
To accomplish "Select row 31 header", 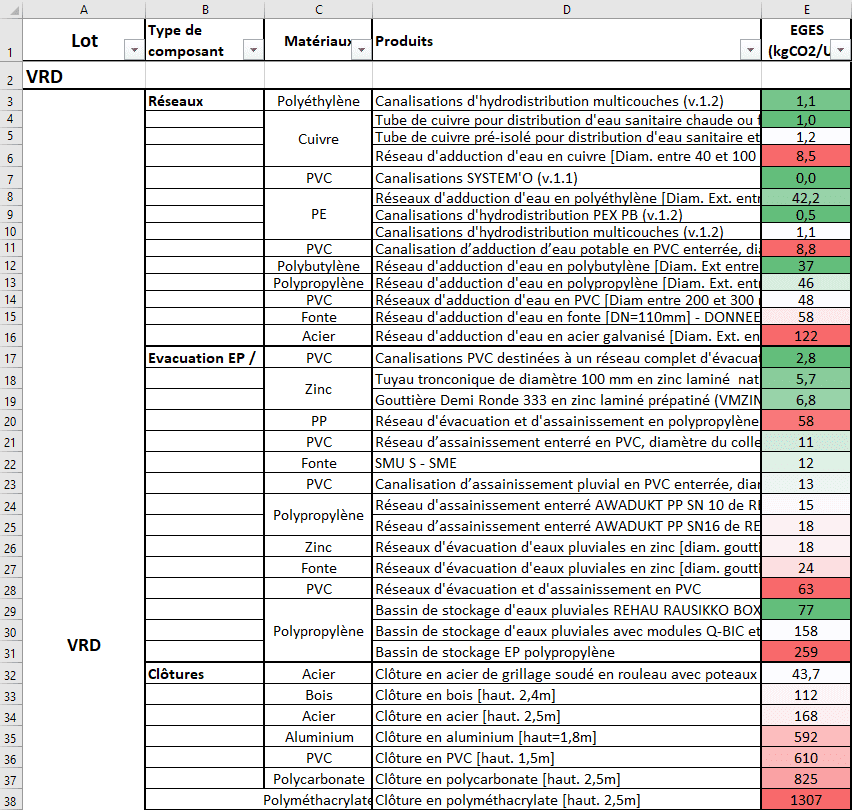I will pos(11,653).
